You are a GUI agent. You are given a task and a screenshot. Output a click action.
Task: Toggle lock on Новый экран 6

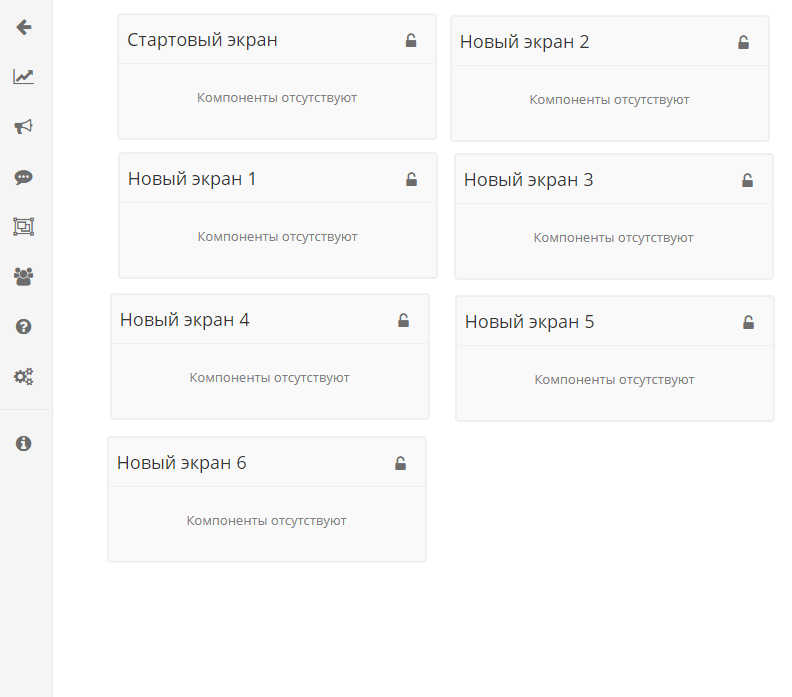(x=401, y=463)
